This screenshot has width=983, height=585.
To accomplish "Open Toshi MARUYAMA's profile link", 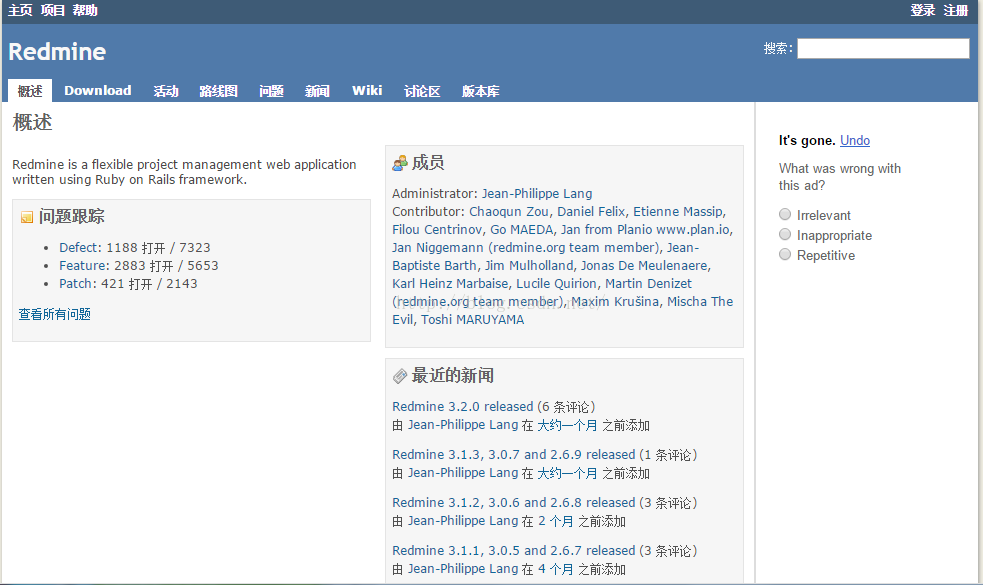I will (x=473, y=320).
